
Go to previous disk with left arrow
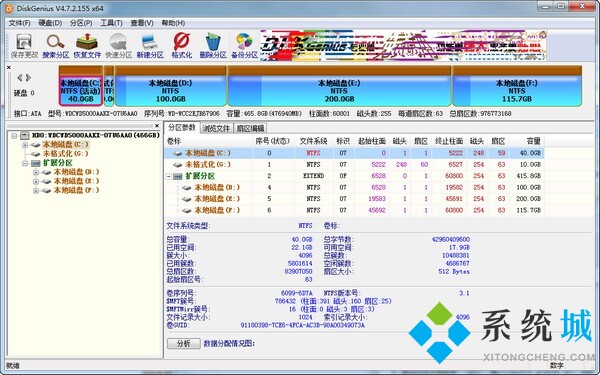(x=20, y=78)
